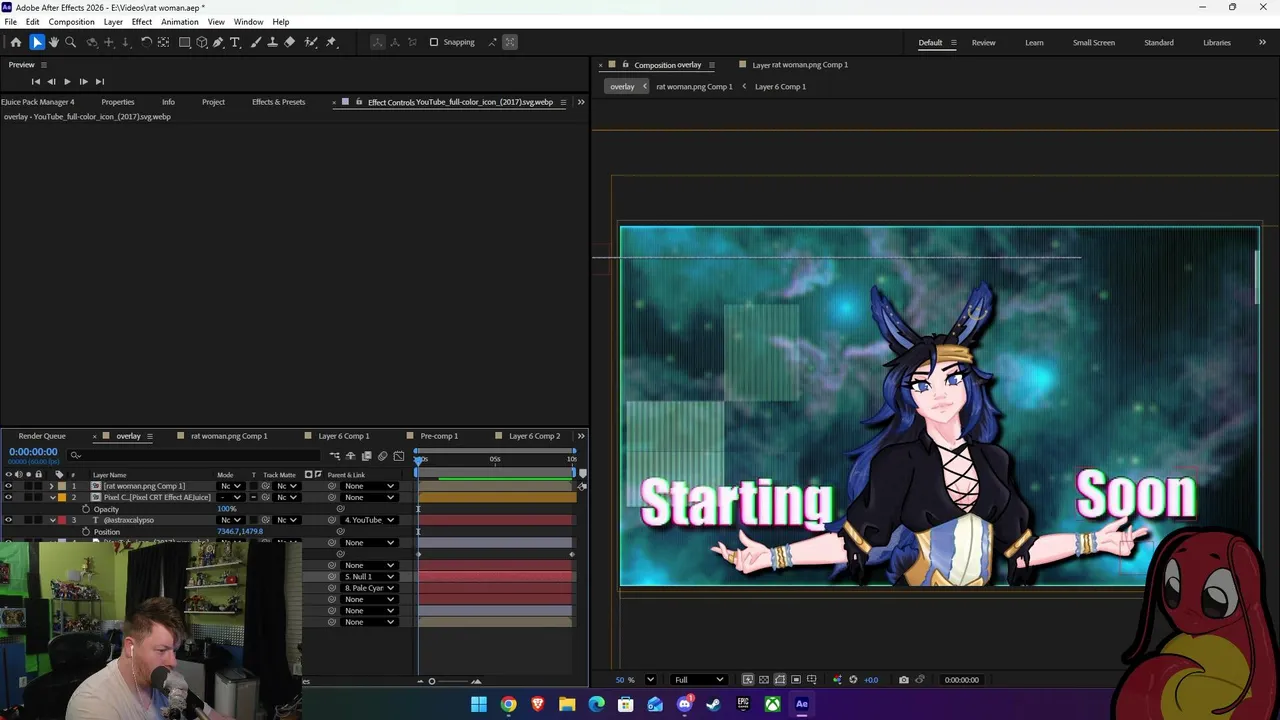
Task: Jump to first frame in Preview panel
Action: point(35,81)
